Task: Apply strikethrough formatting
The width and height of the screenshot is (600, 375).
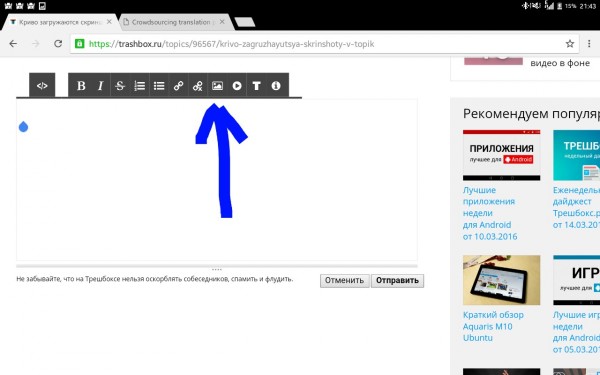Action: [x=120, y=85]
